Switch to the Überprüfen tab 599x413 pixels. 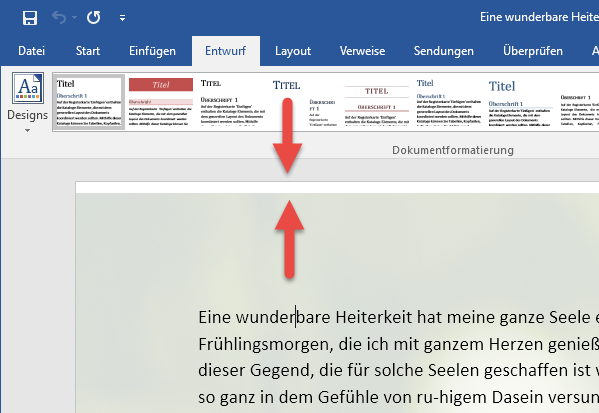coord(533,51)
